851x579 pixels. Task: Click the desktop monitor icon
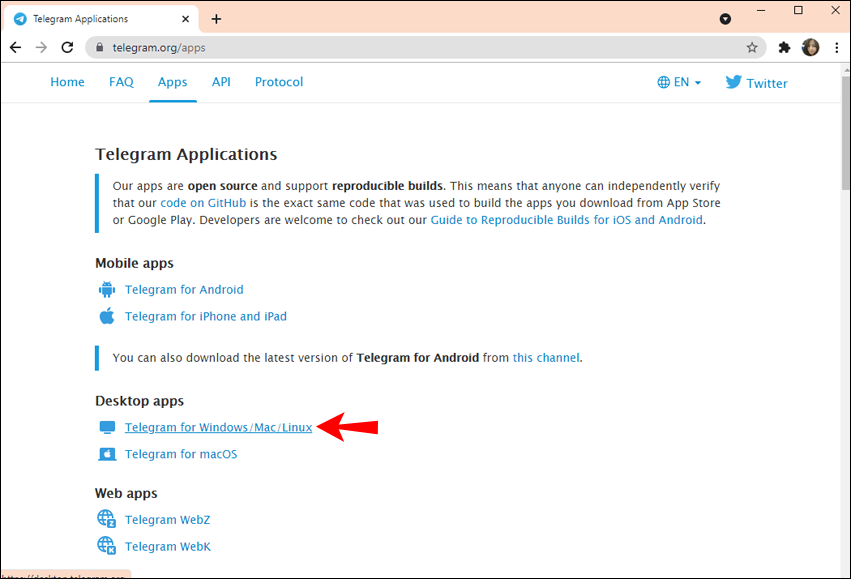(107, 427)
